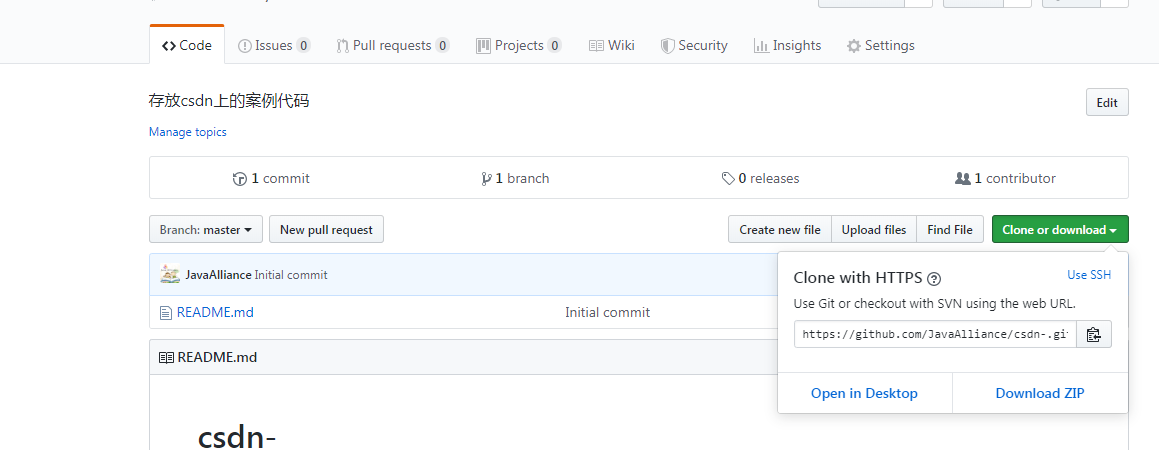Click the csdn- README heading
This screenshot has height=450, width=1159.
tap(237, 437)
